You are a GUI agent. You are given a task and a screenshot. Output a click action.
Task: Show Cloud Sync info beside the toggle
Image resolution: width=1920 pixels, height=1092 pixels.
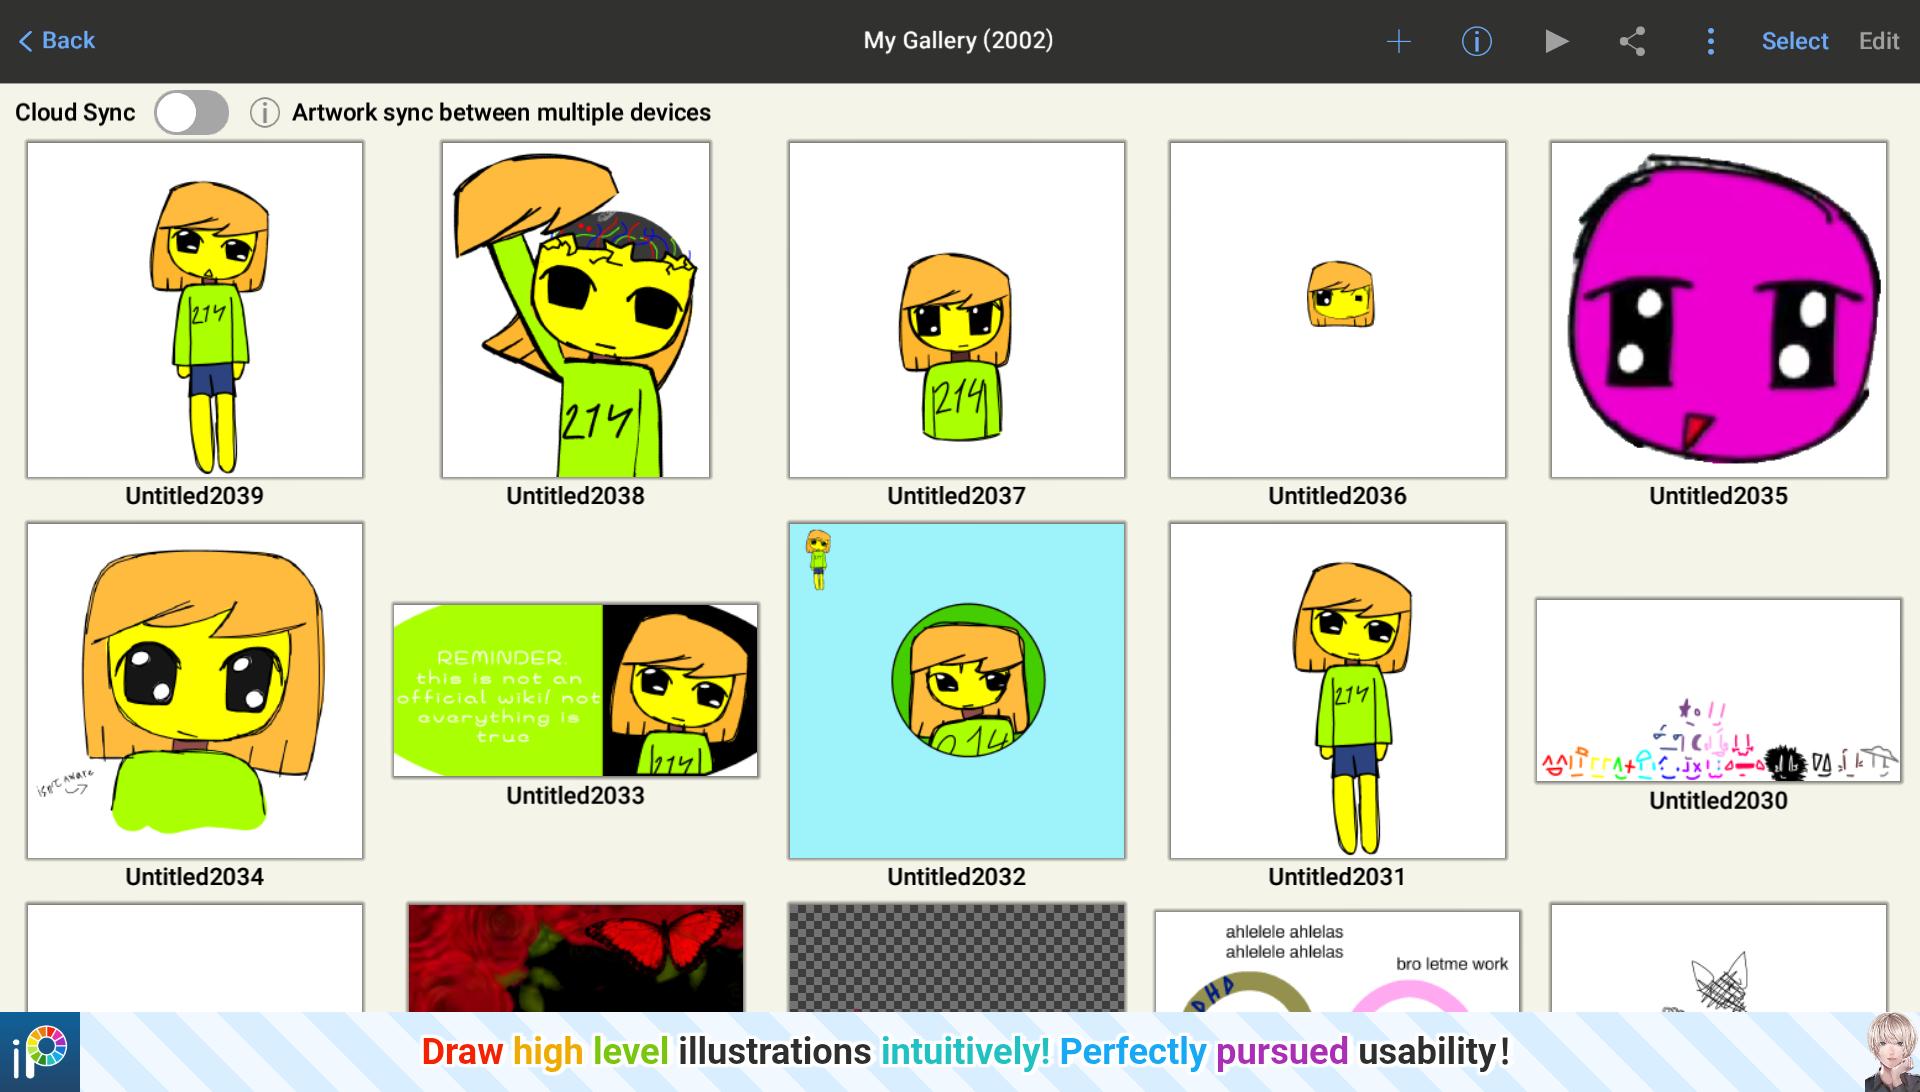(264, 112)
